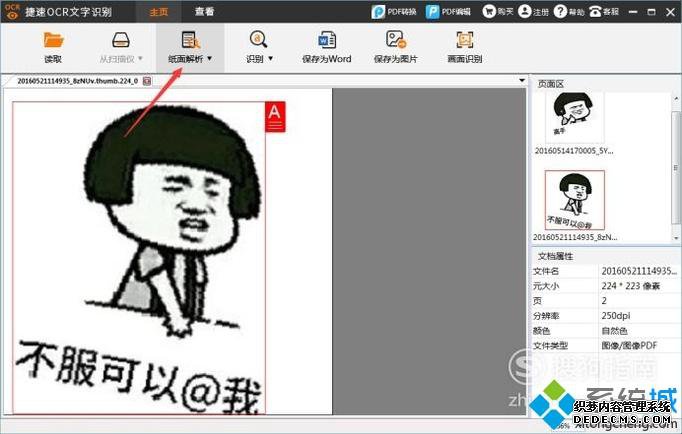Screen dimensions: 682x434
Task: Expand the 纸面解析 dropdown arrow
Action: (210, 58)
